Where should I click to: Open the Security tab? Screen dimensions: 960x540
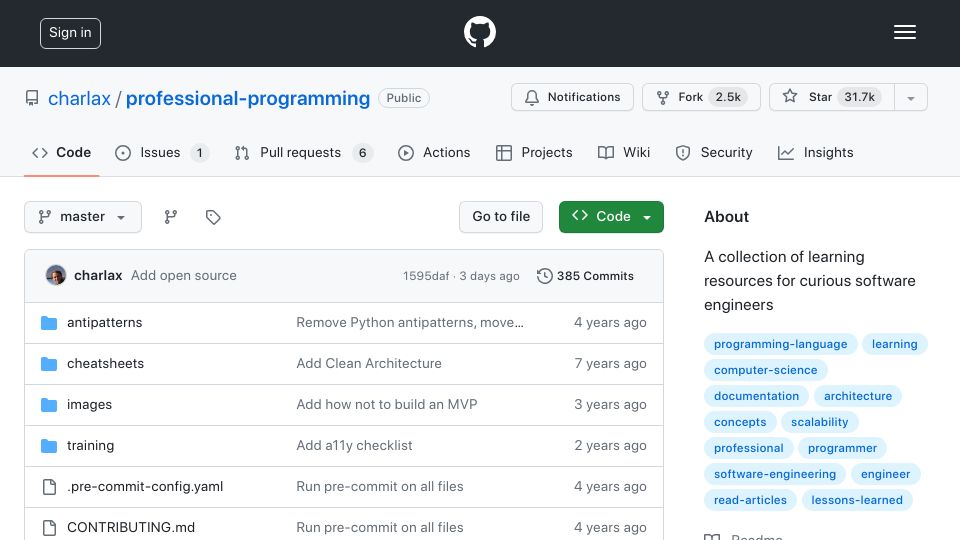[x=713, y=152]
